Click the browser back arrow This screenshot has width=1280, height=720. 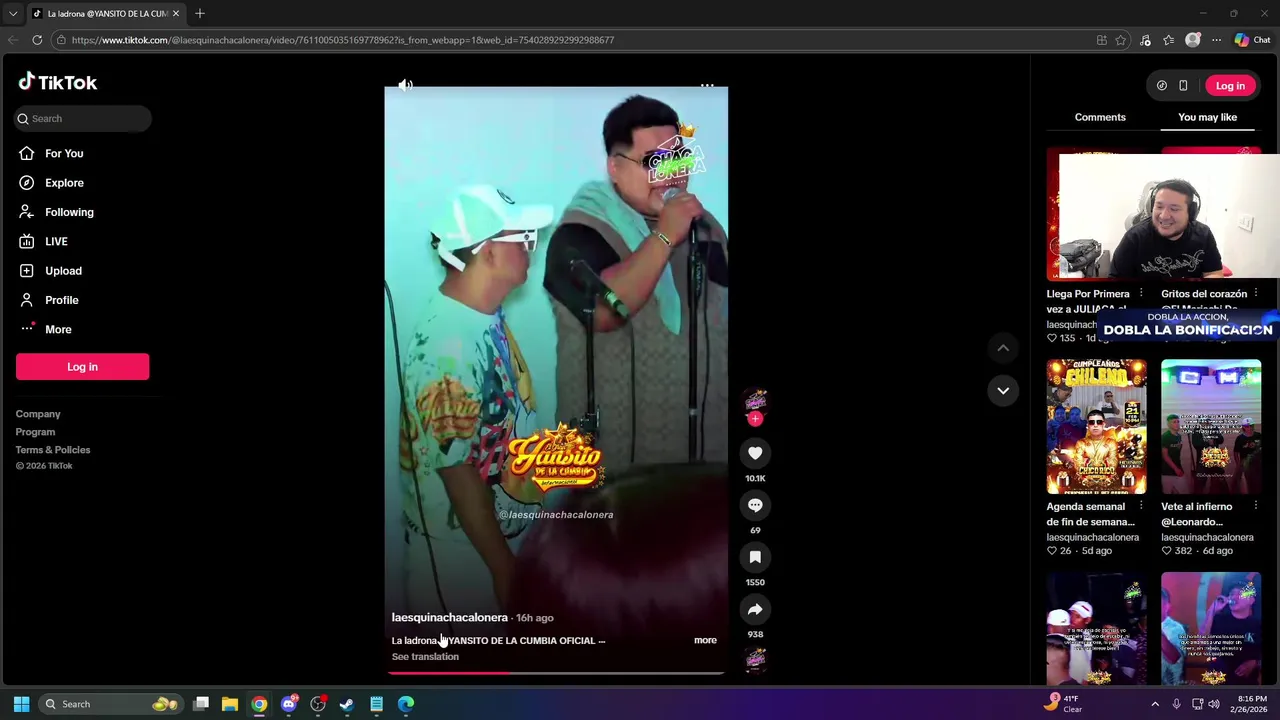[x=12, y=40]
